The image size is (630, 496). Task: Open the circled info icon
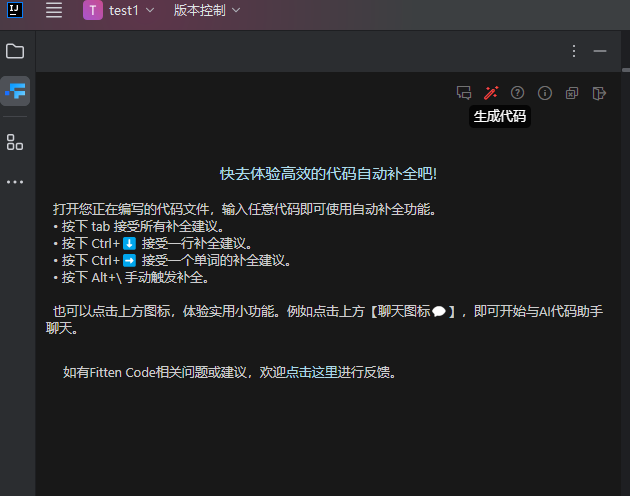coord(545,93)
